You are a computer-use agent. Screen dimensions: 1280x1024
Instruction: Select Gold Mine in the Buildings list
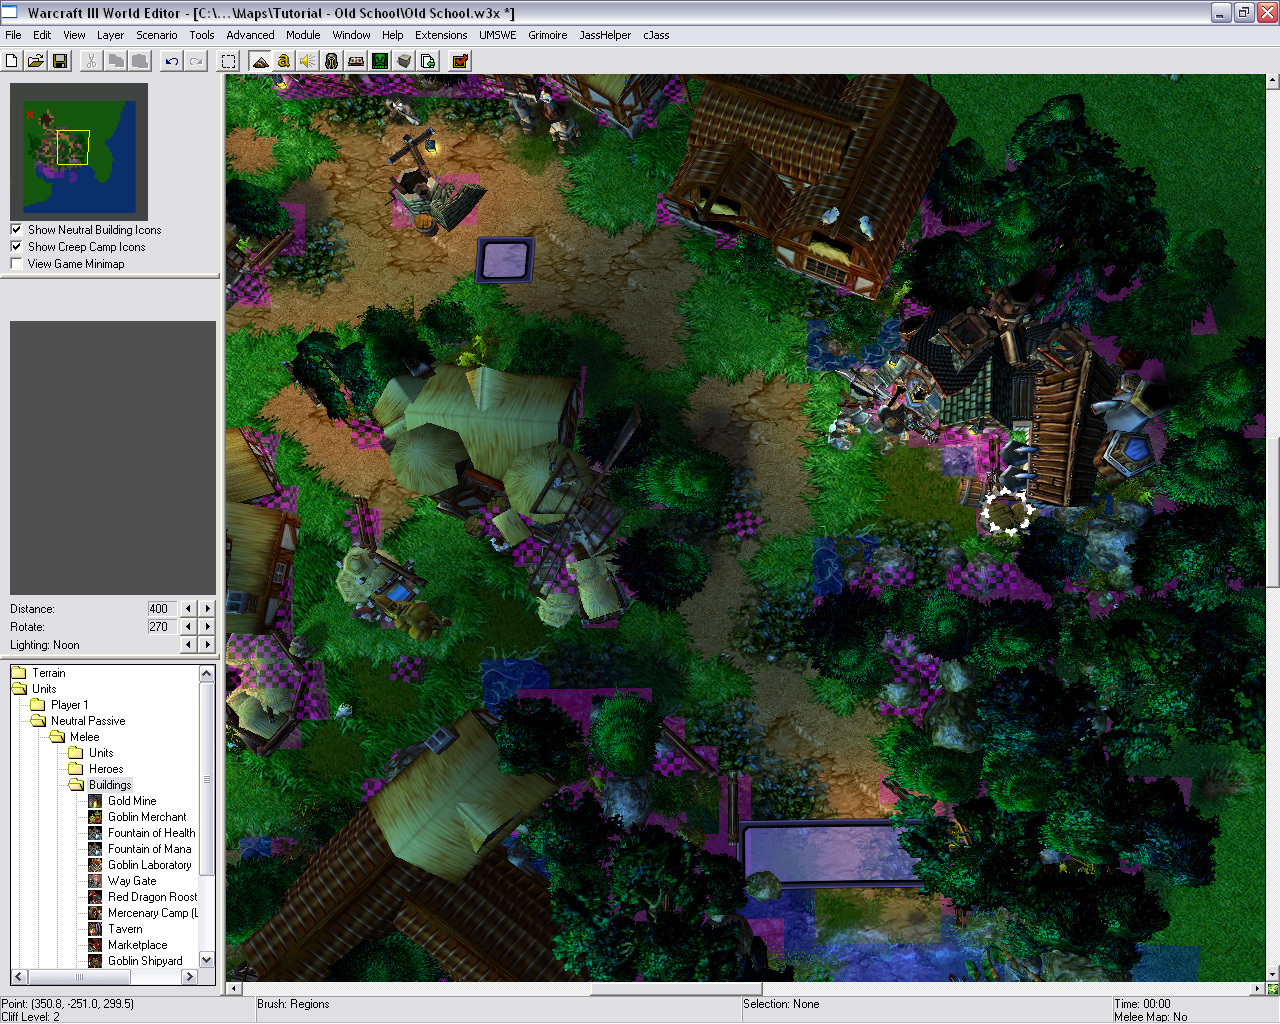132,801
